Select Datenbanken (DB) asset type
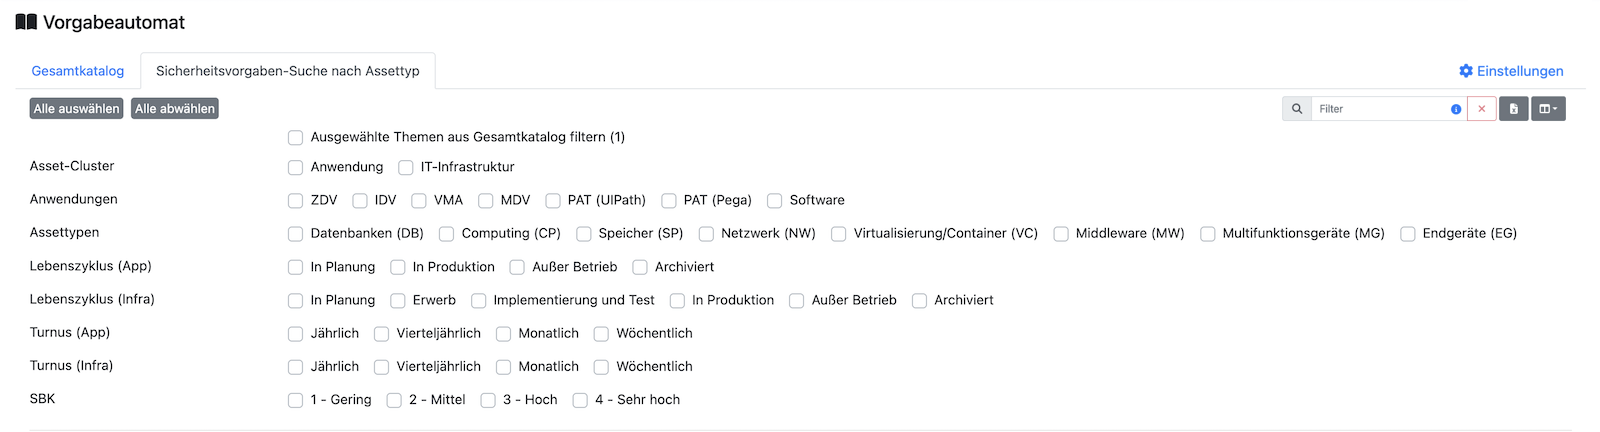1600x432 pixels. coord(295,234)
